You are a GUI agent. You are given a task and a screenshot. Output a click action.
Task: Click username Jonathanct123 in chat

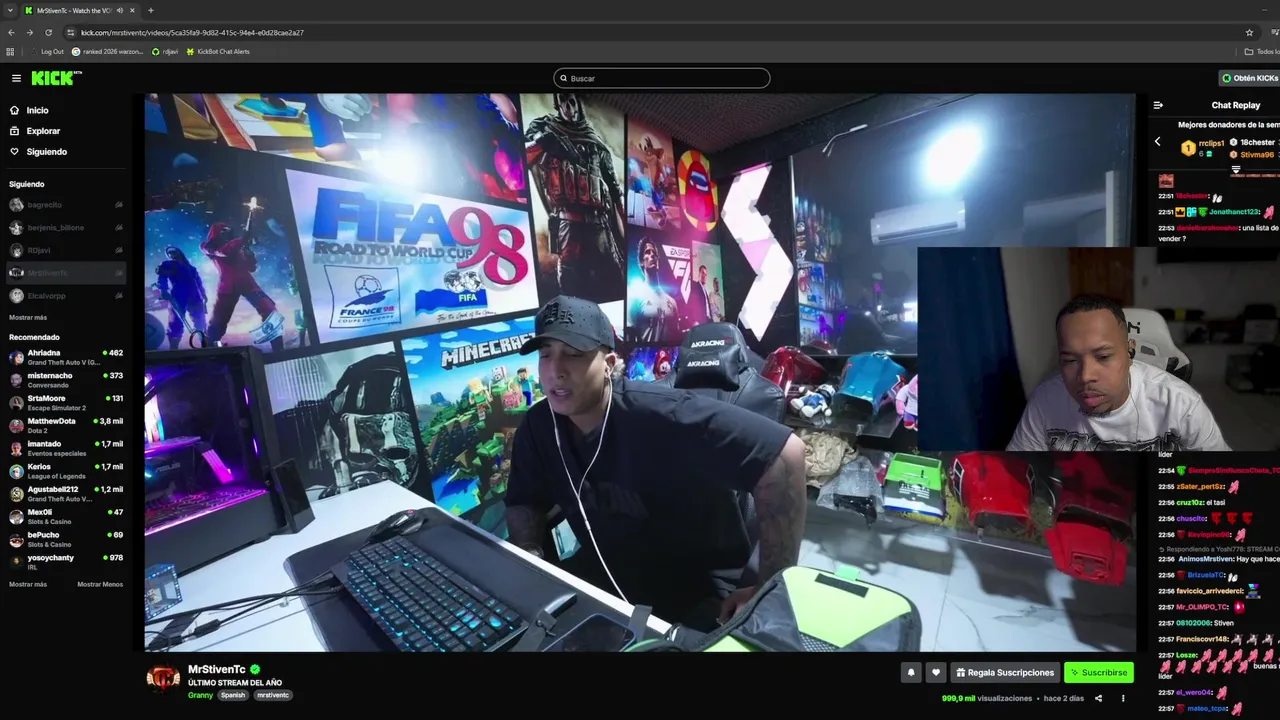[1234, 212]
